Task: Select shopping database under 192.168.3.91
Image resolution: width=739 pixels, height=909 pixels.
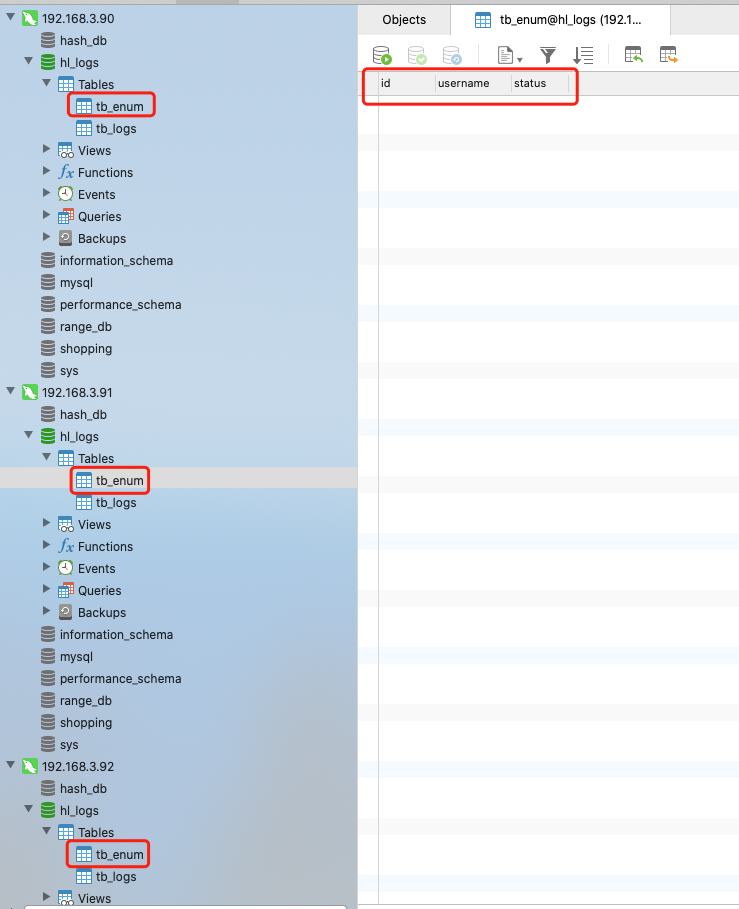Action: [85, 722]
